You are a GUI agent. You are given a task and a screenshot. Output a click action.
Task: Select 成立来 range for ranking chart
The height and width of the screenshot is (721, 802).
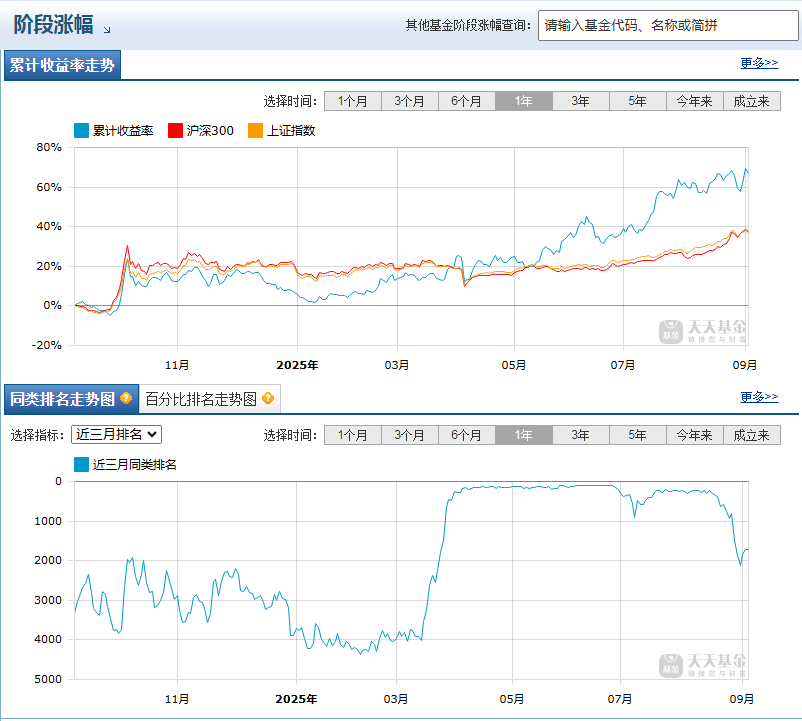(752, 435)
